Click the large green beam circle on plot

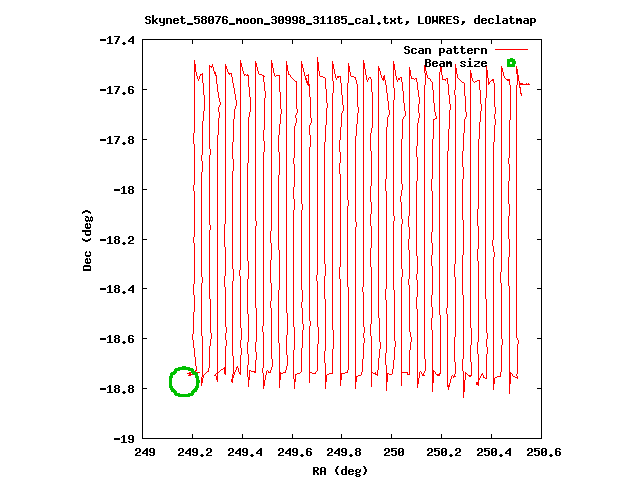(x=184, y=381)
